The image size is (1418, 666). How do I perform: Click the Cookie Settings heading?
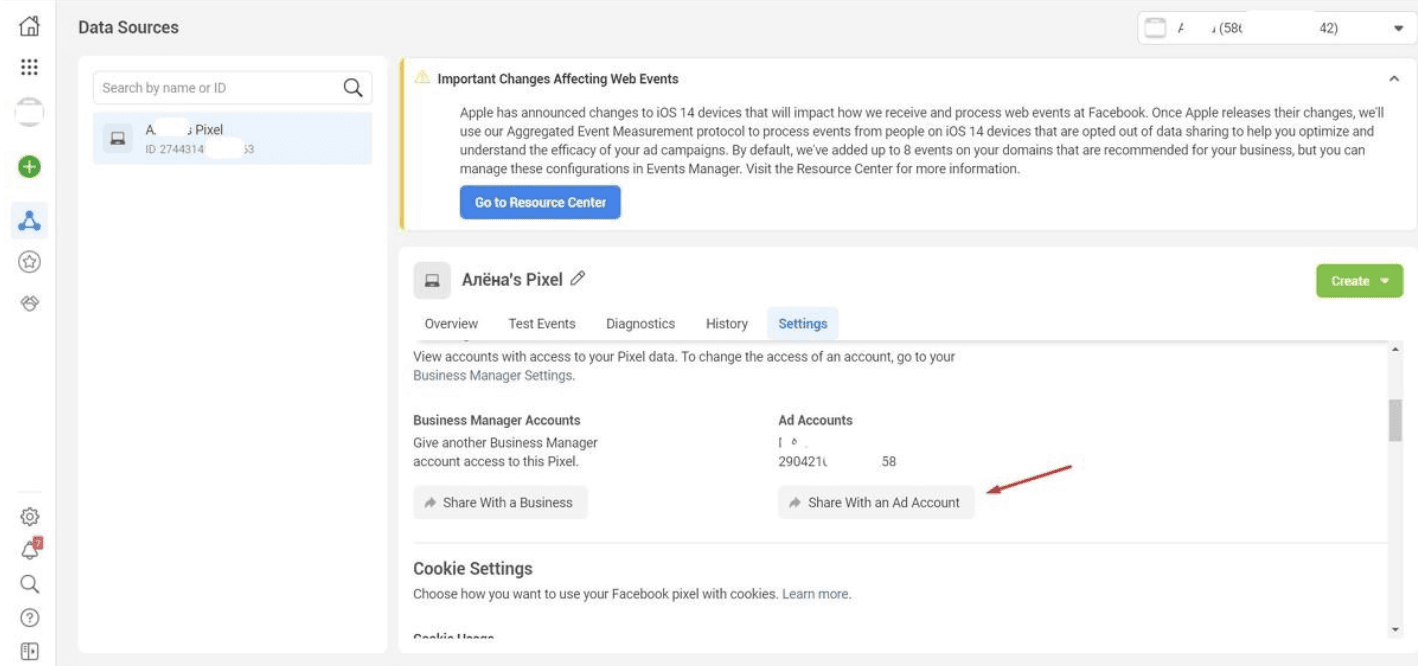click(473, 569)
